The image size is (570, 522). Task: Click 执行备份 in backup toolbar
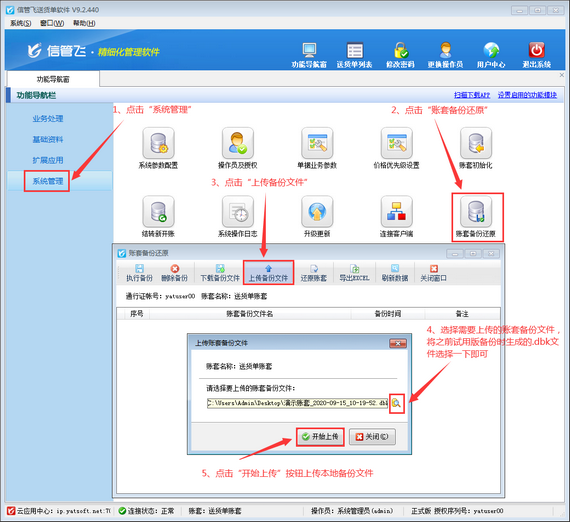coord(139,273)
